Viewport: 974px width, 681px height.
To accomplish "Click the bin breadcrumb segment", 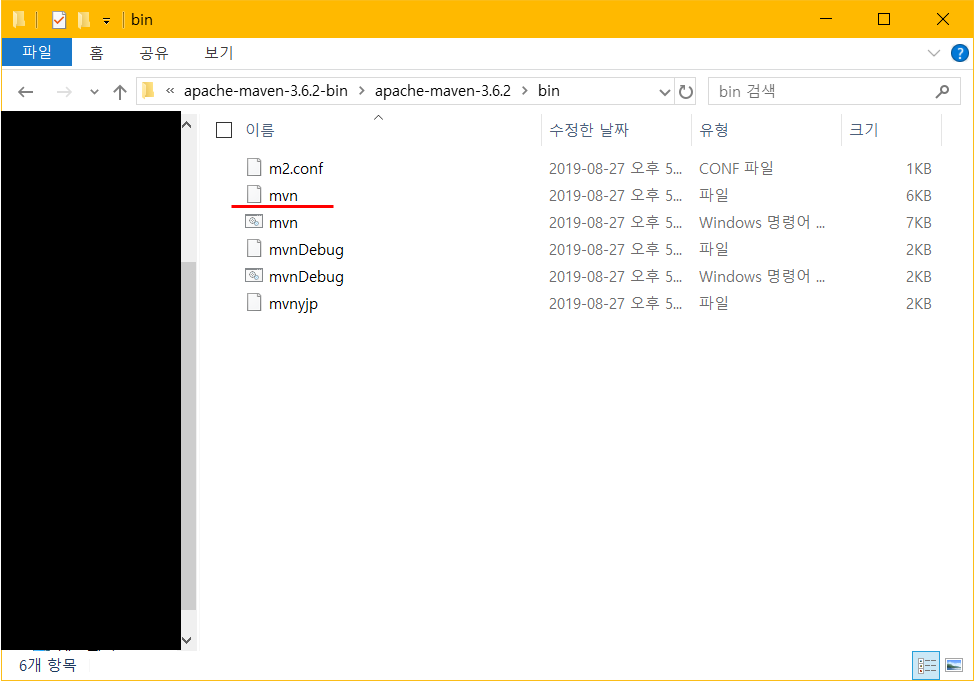I will (x=548, y=91).
